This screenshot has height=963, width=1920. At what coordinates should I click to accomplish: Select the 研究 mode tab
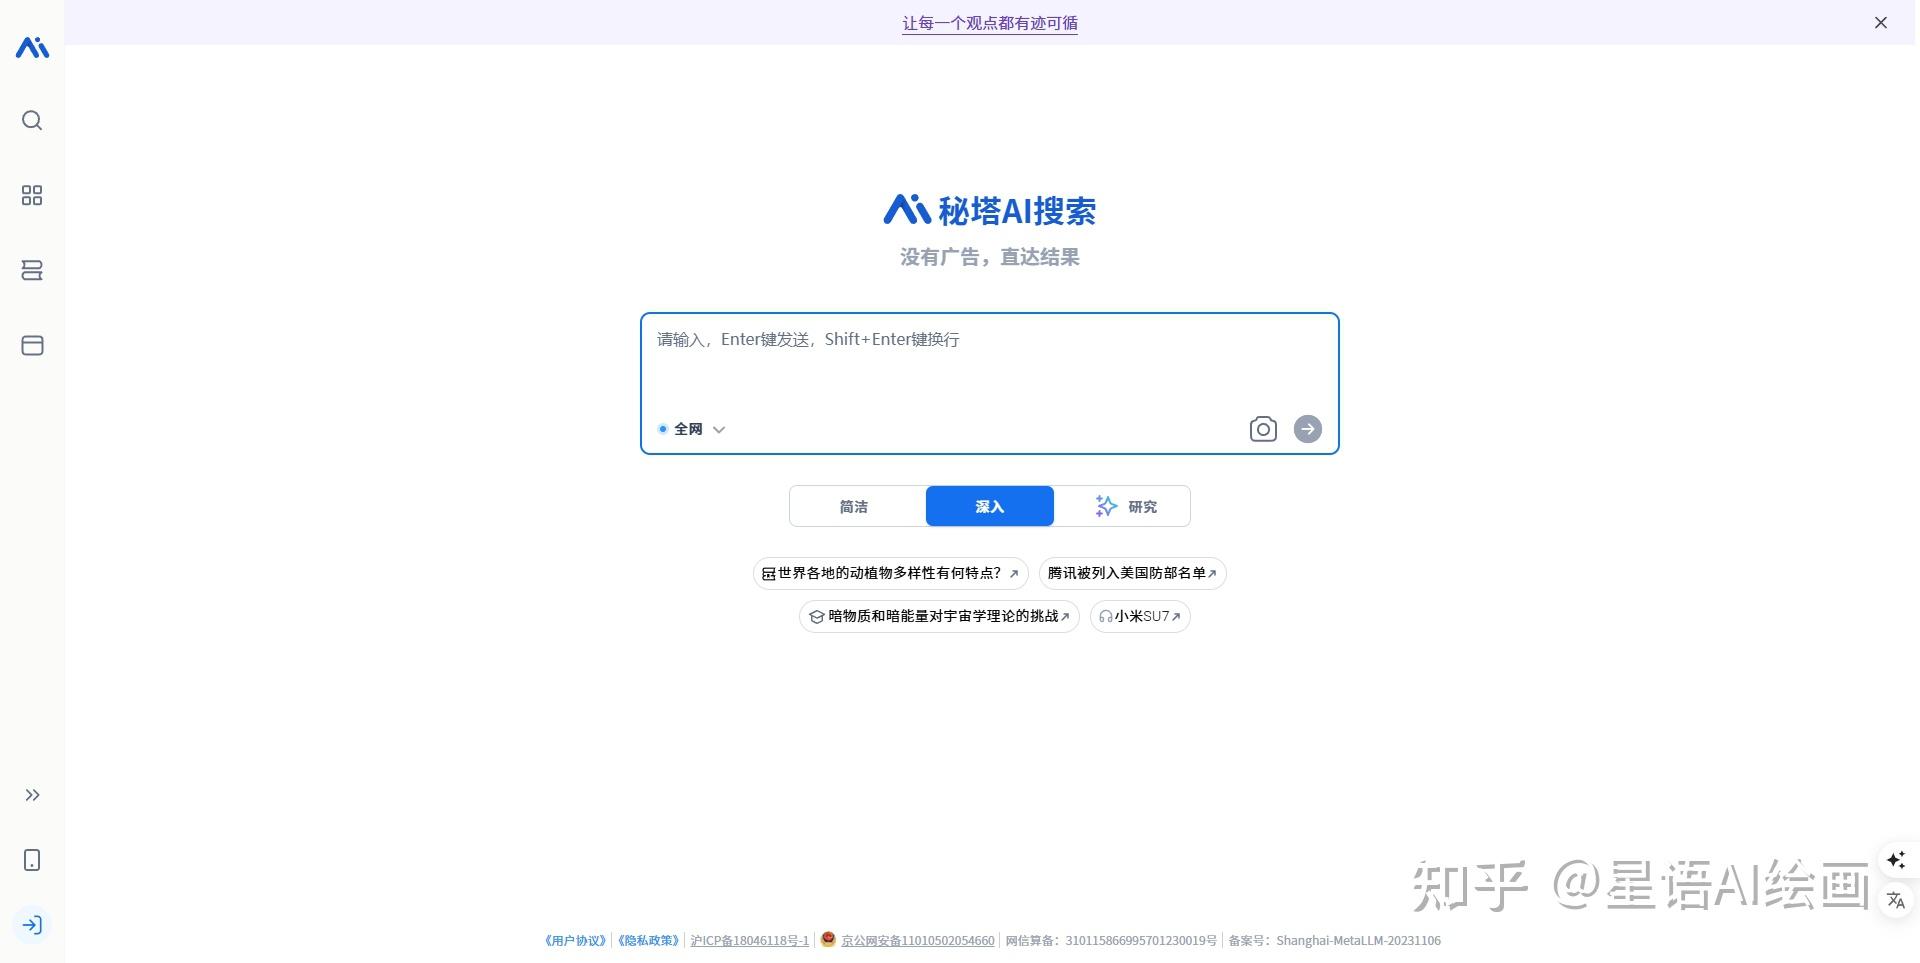pos(1125,506)
